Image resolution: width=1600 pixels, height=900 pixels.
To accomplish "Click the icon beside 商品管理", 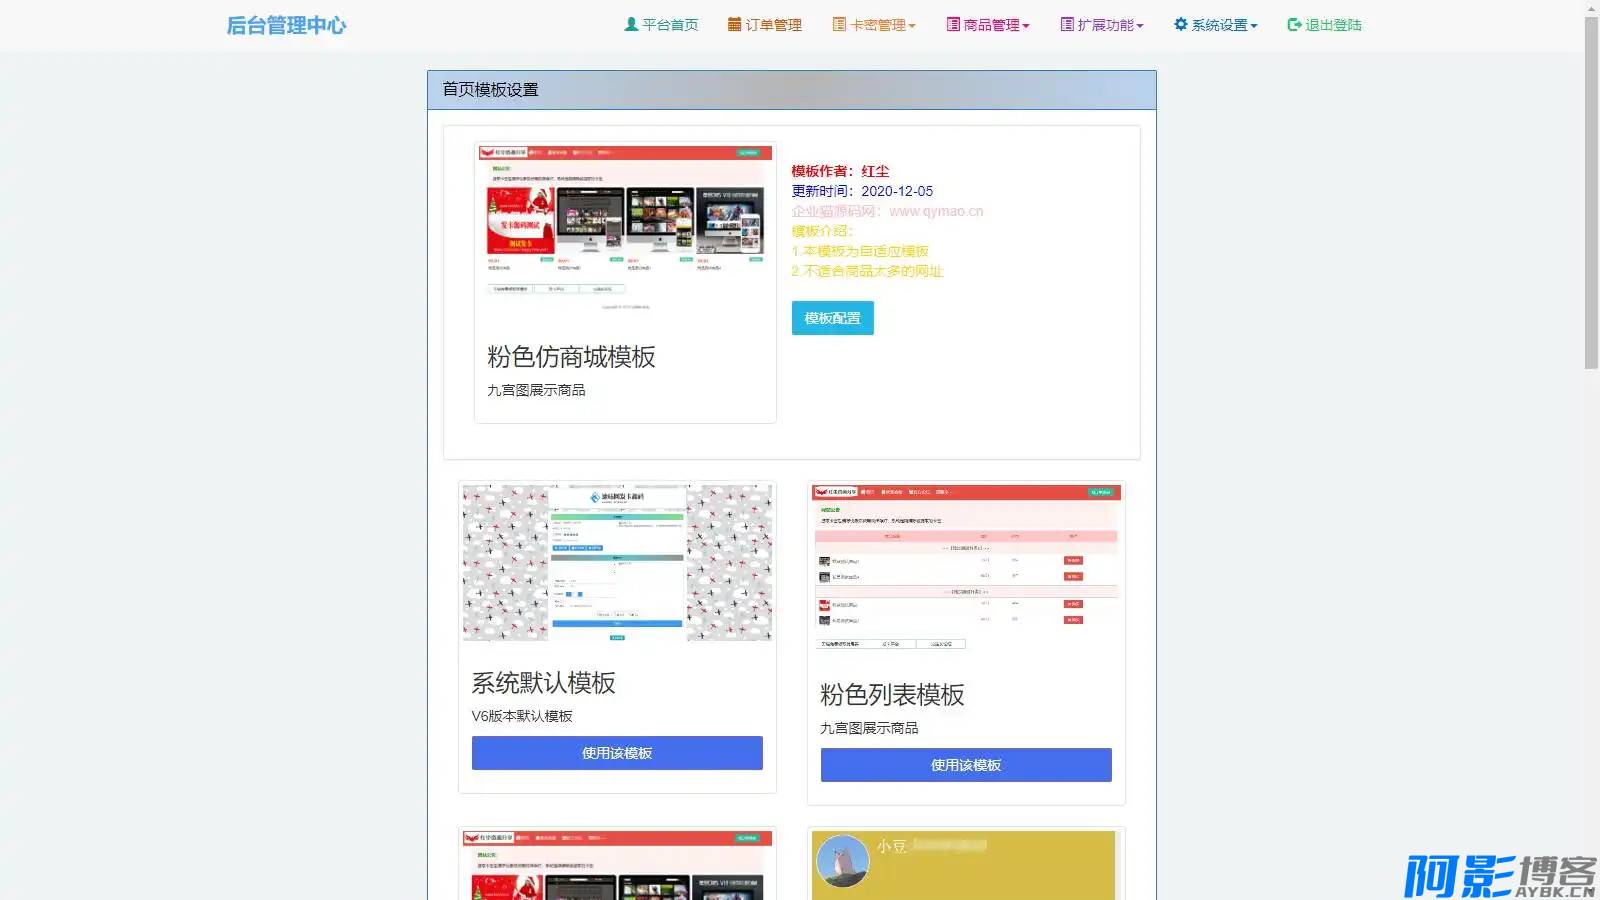I will 953,24.
